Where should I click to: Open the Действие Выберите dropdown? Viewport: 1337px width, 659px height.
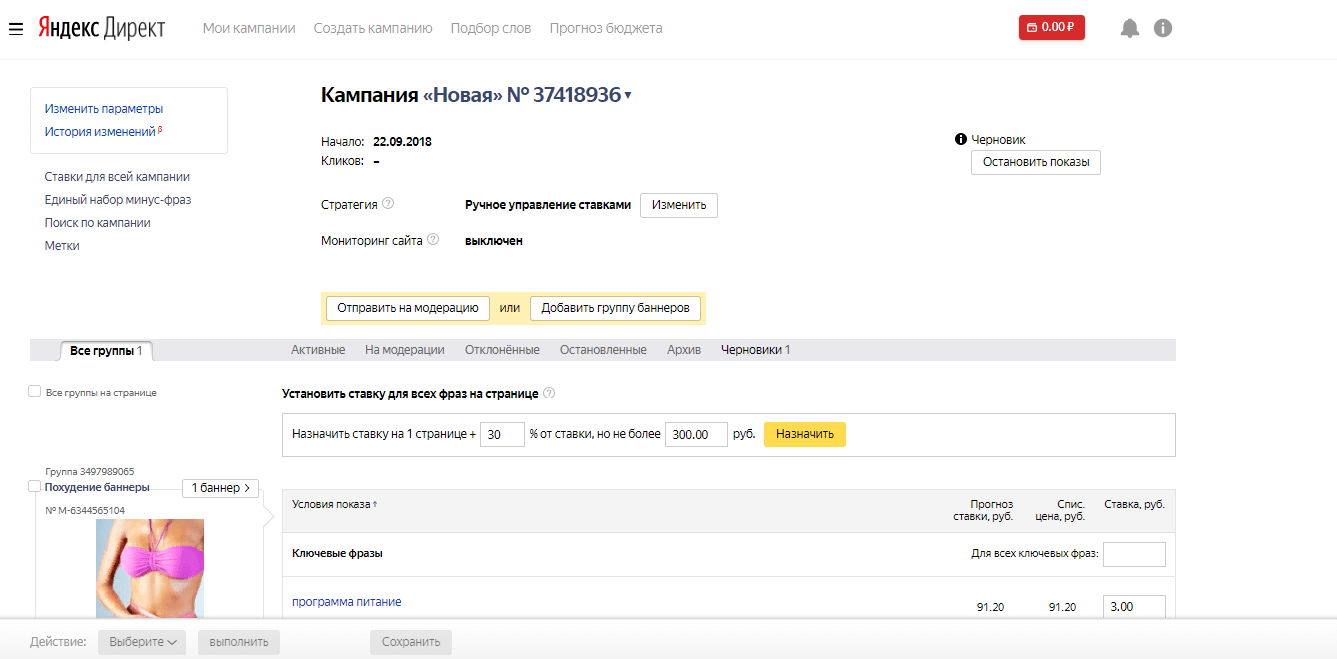point(142,642)
